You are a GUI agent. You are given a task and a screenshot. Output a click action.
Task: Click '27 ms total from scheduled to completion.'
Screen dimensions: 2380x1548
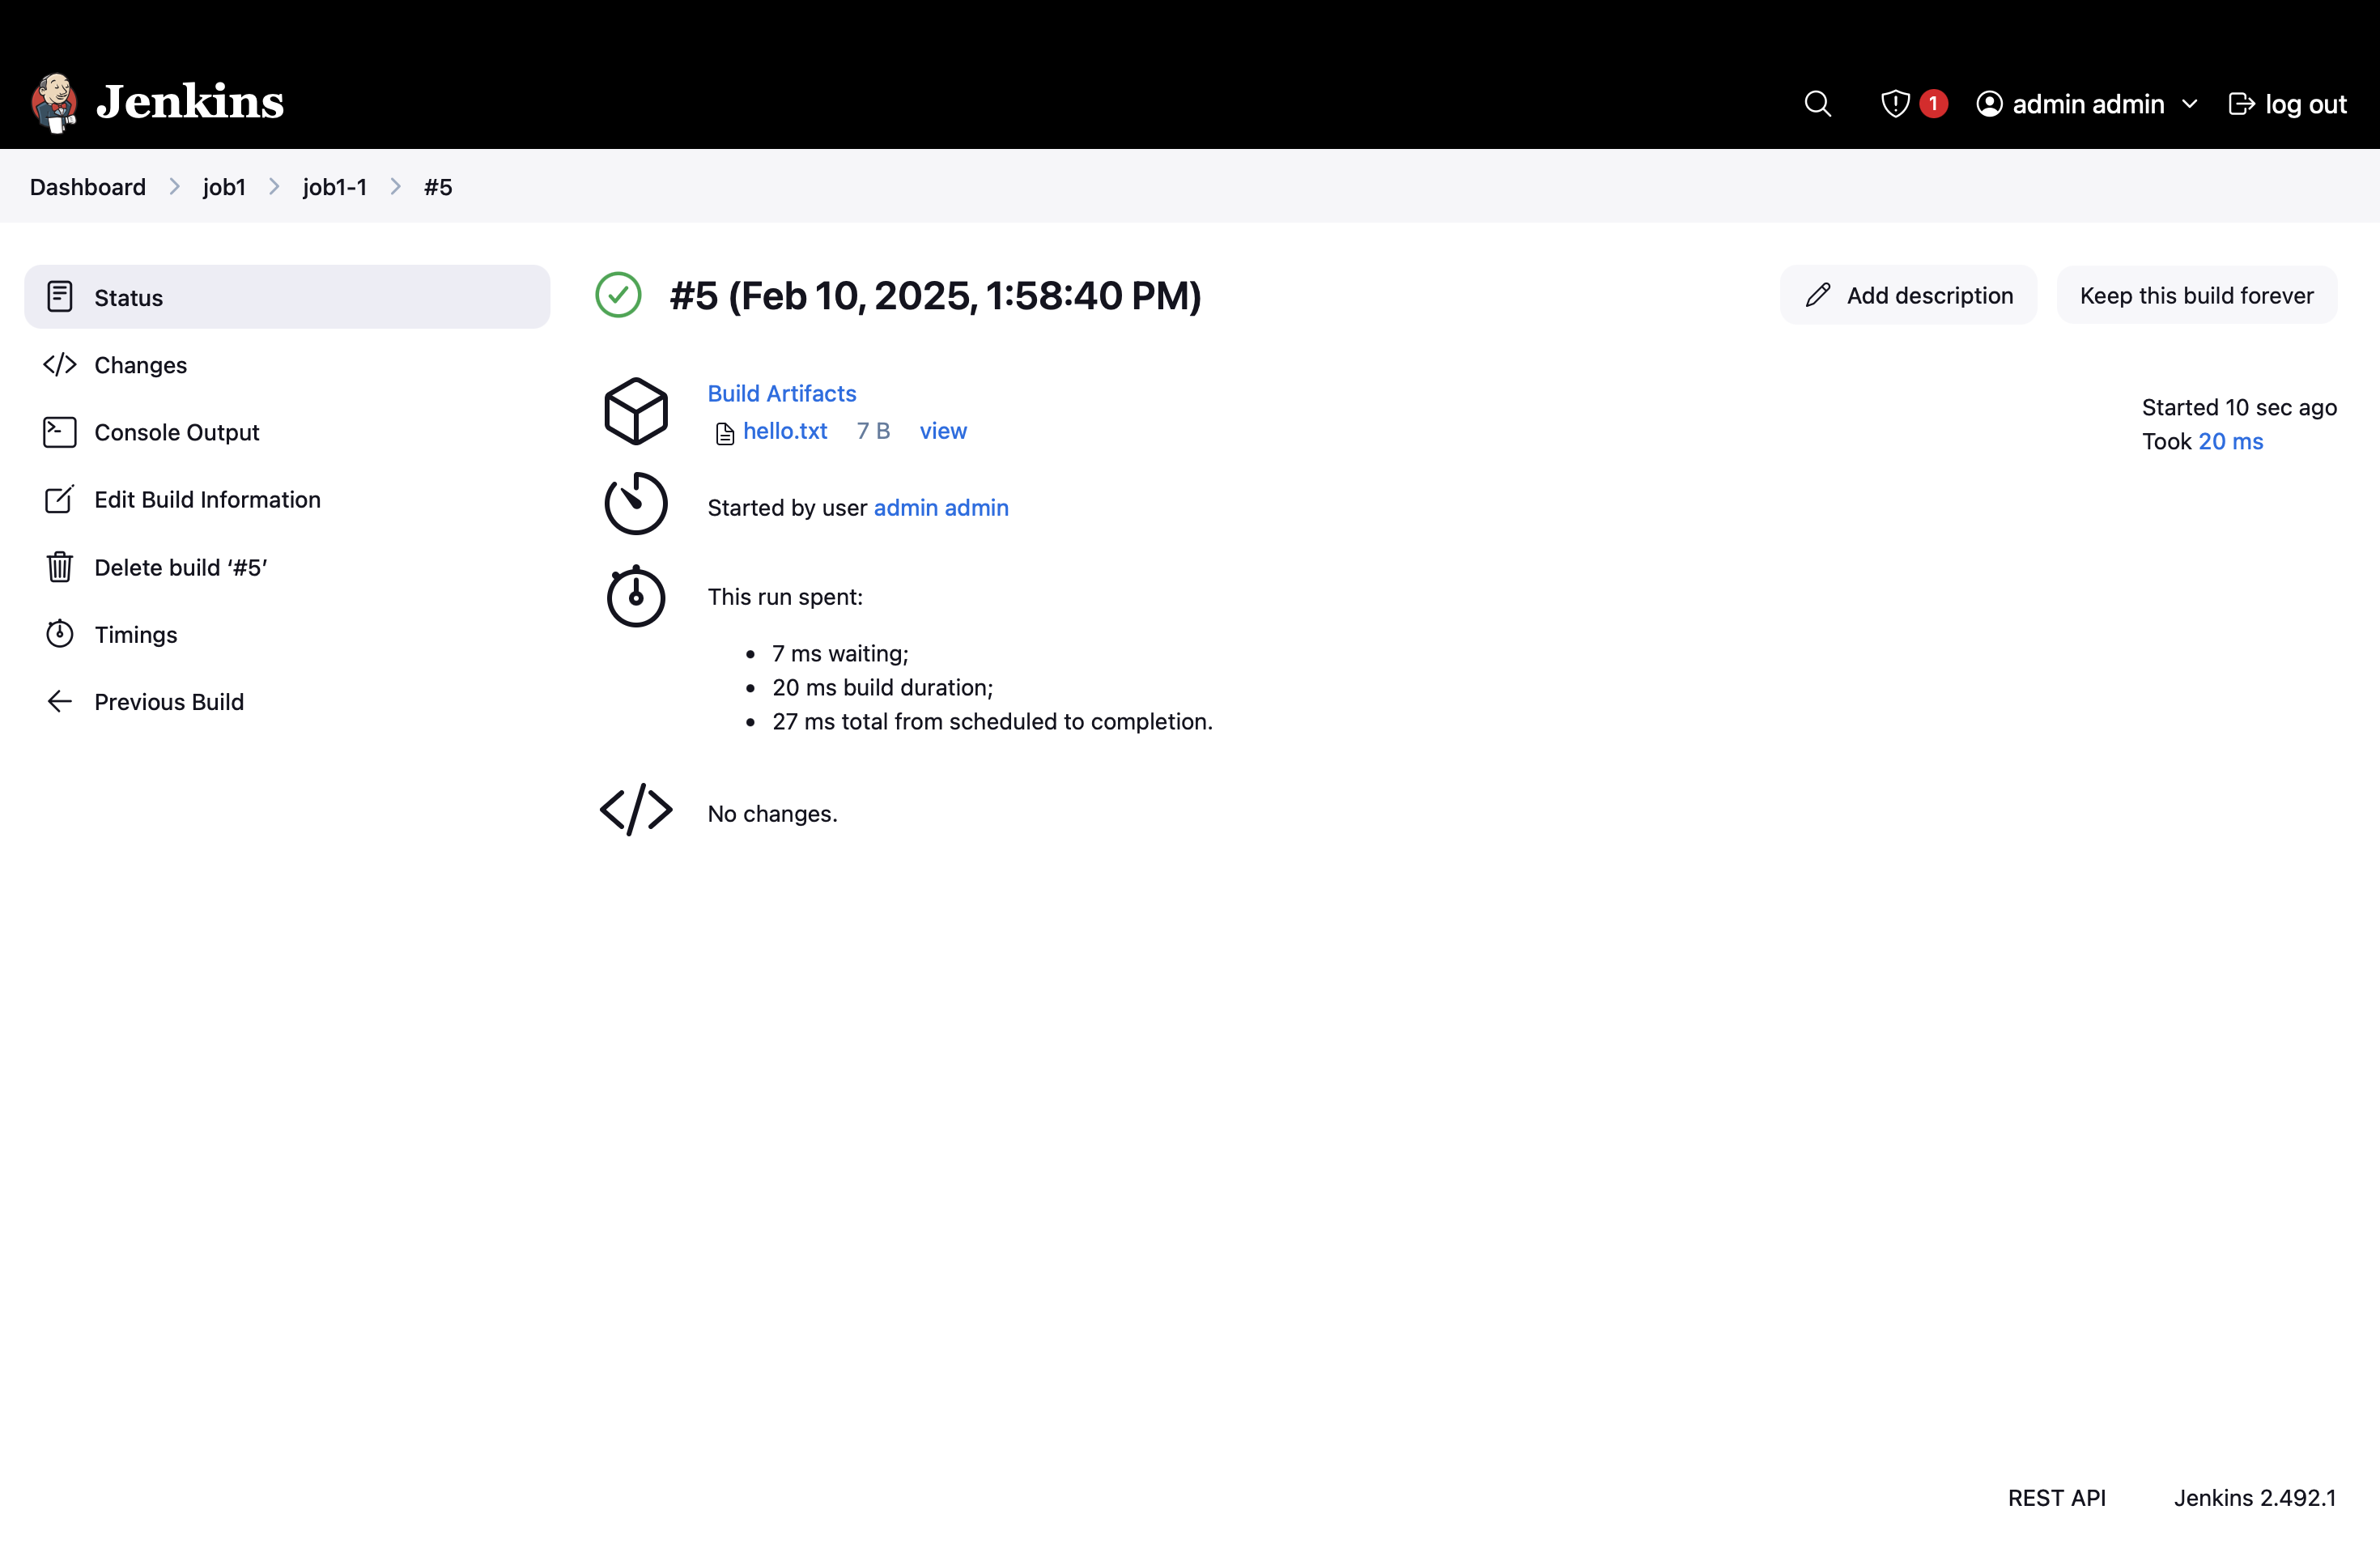(x=992, y=721)
